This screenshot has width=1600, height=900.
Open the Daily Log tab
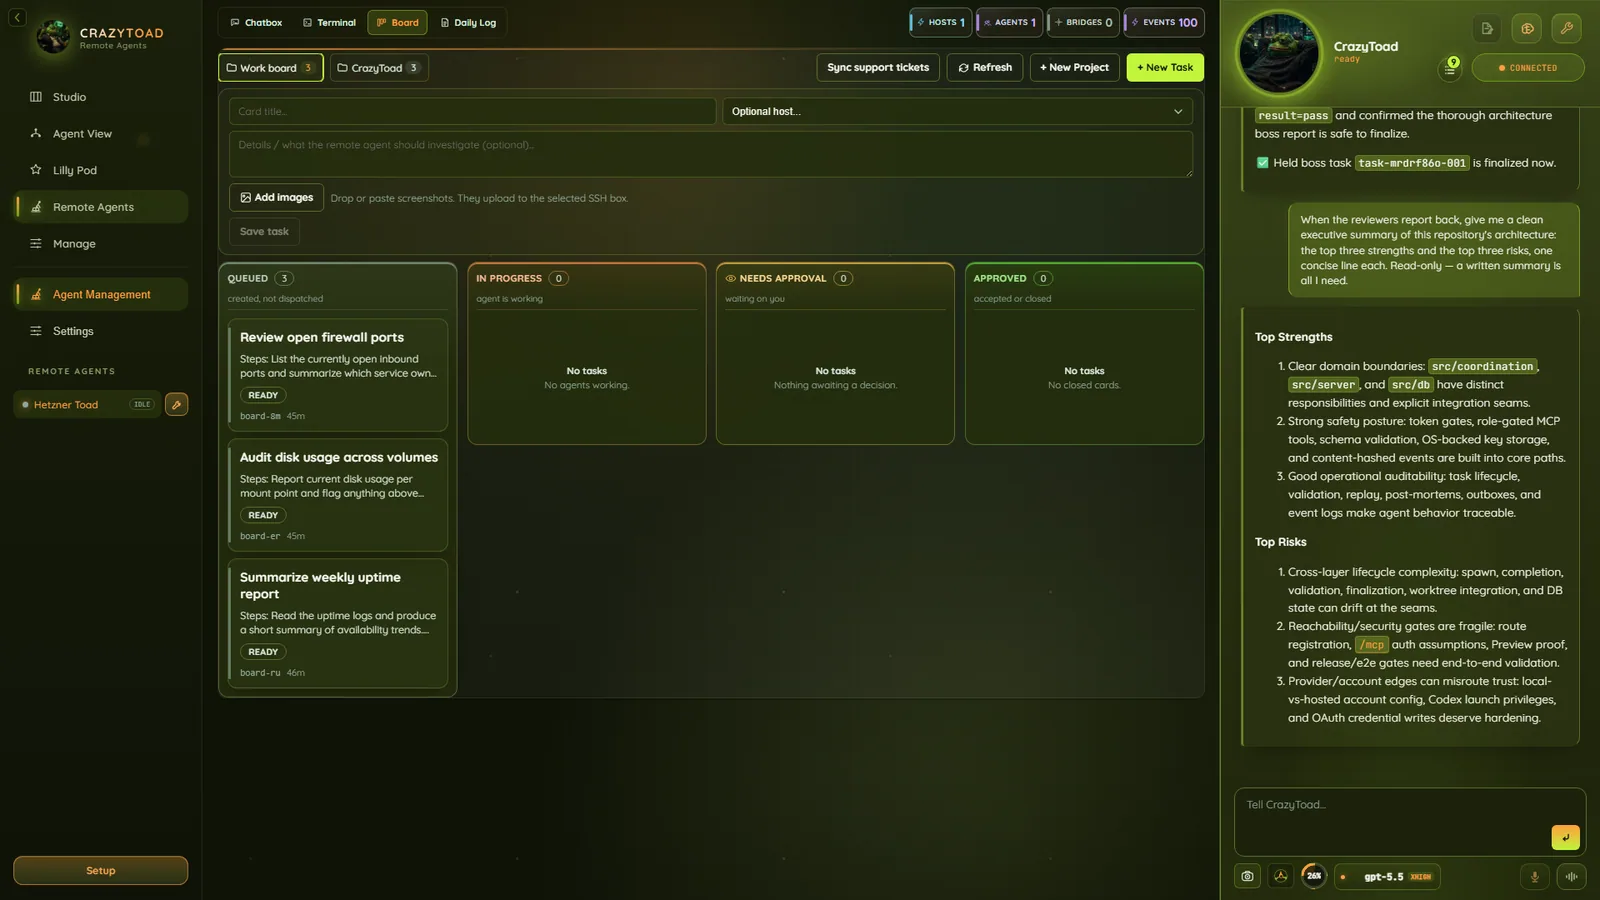coord(468,23)
